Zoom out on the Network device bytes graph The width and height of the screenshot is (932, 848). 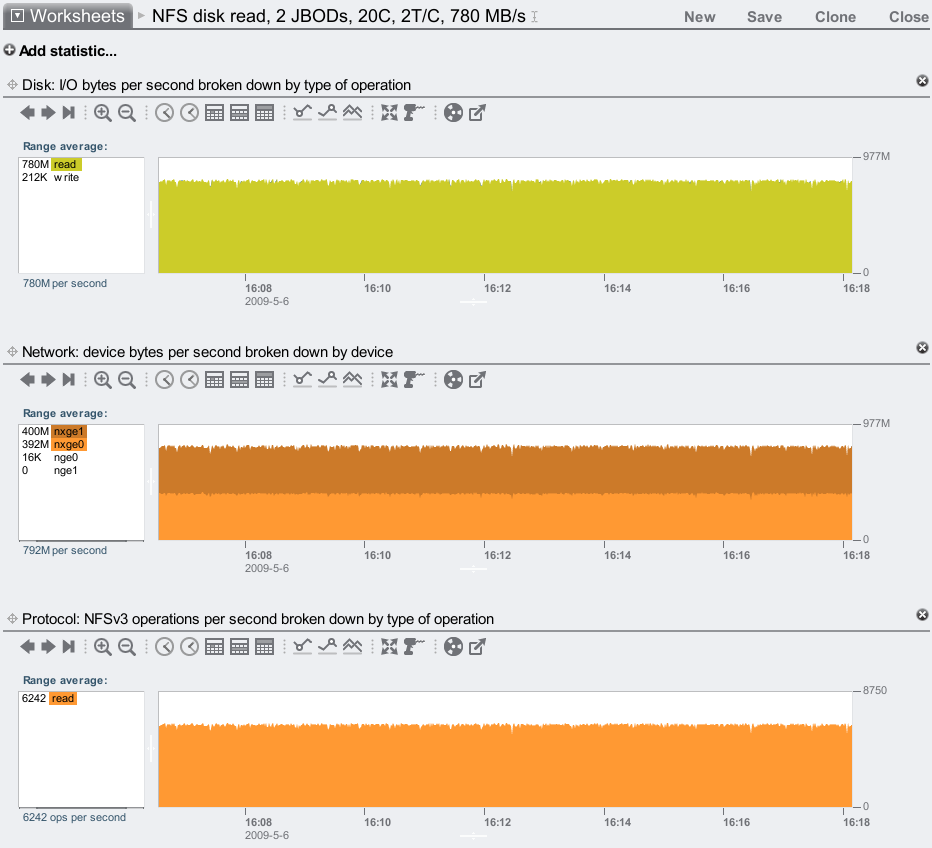coord(127,380)
